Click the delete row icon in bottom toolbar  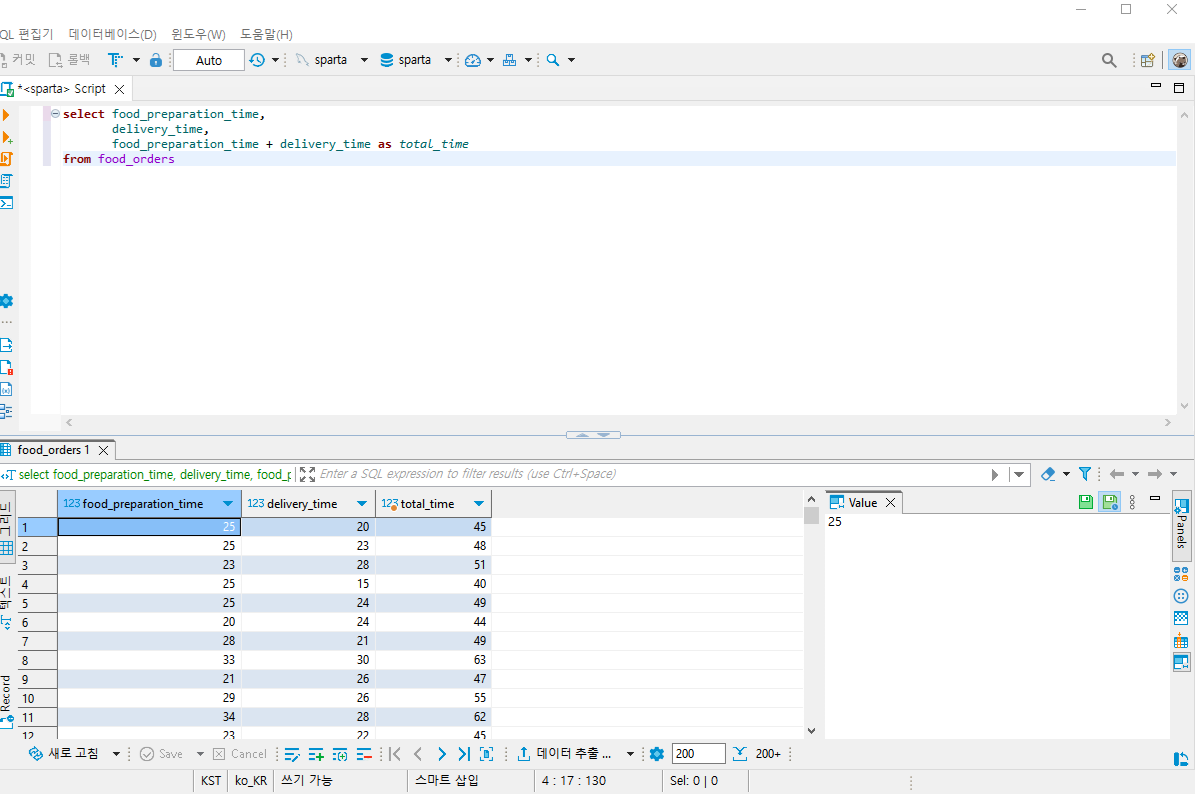point(364,754)
